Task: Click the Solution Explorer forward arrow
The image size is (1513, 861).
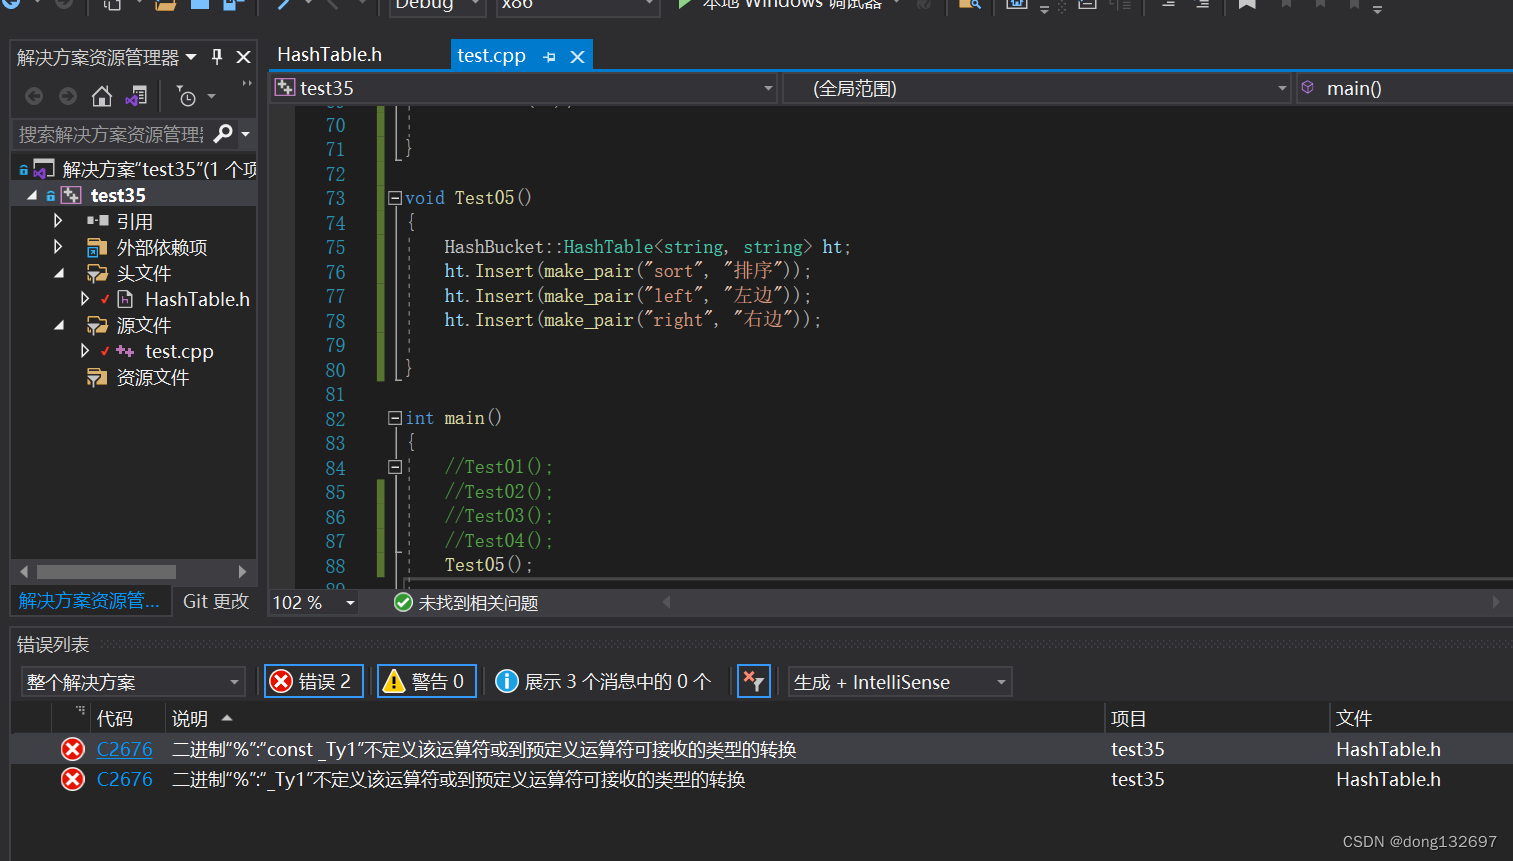Action: [68, 96]
